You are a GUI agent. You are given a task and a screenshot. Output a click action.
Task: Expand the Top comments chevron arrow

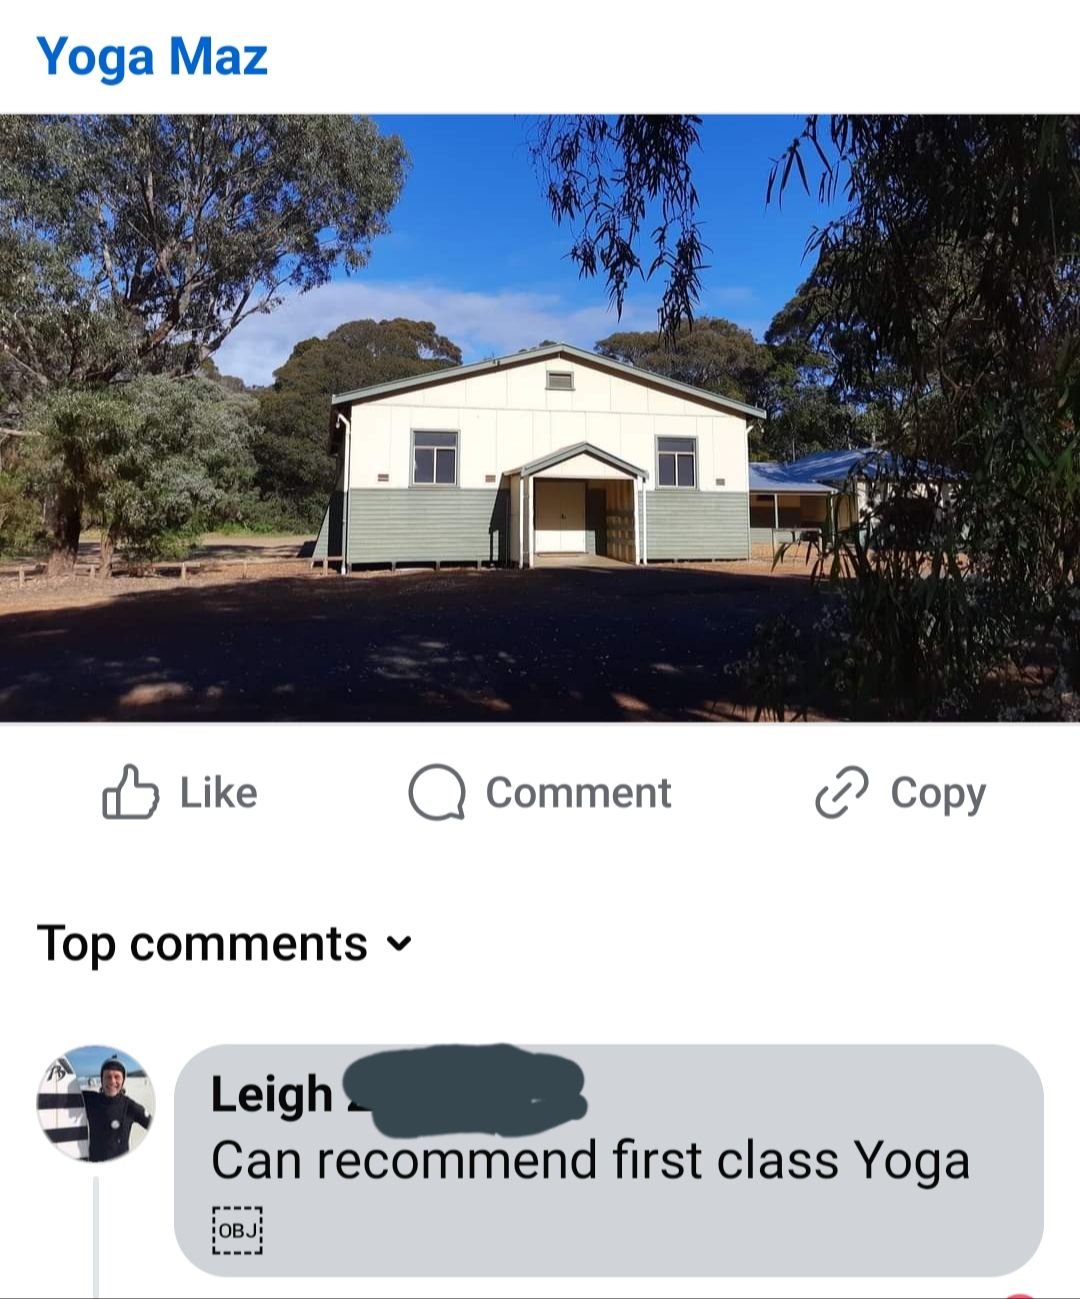coord(399,944)
